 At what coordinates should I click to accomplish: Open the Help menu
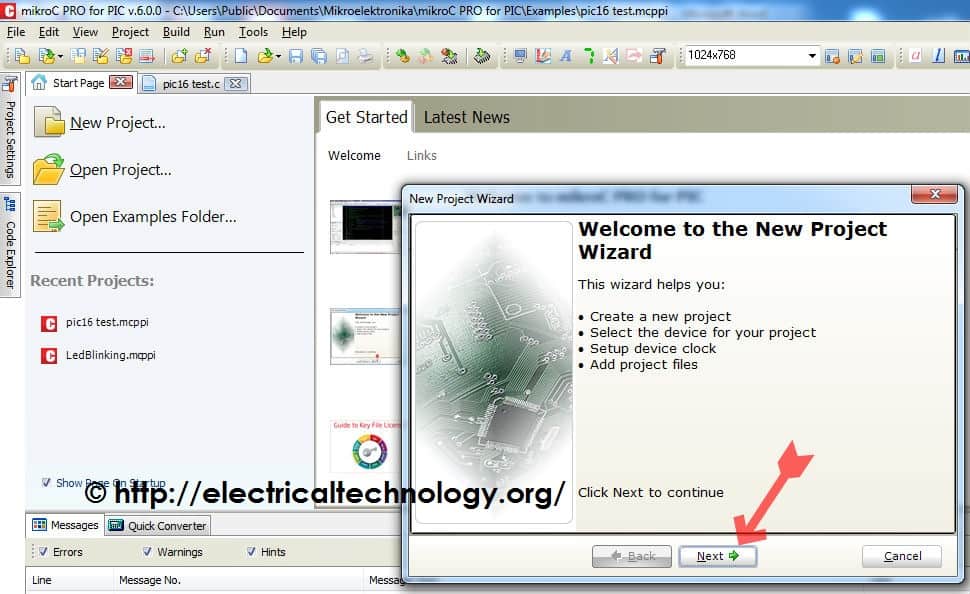[x=294, y=32]
